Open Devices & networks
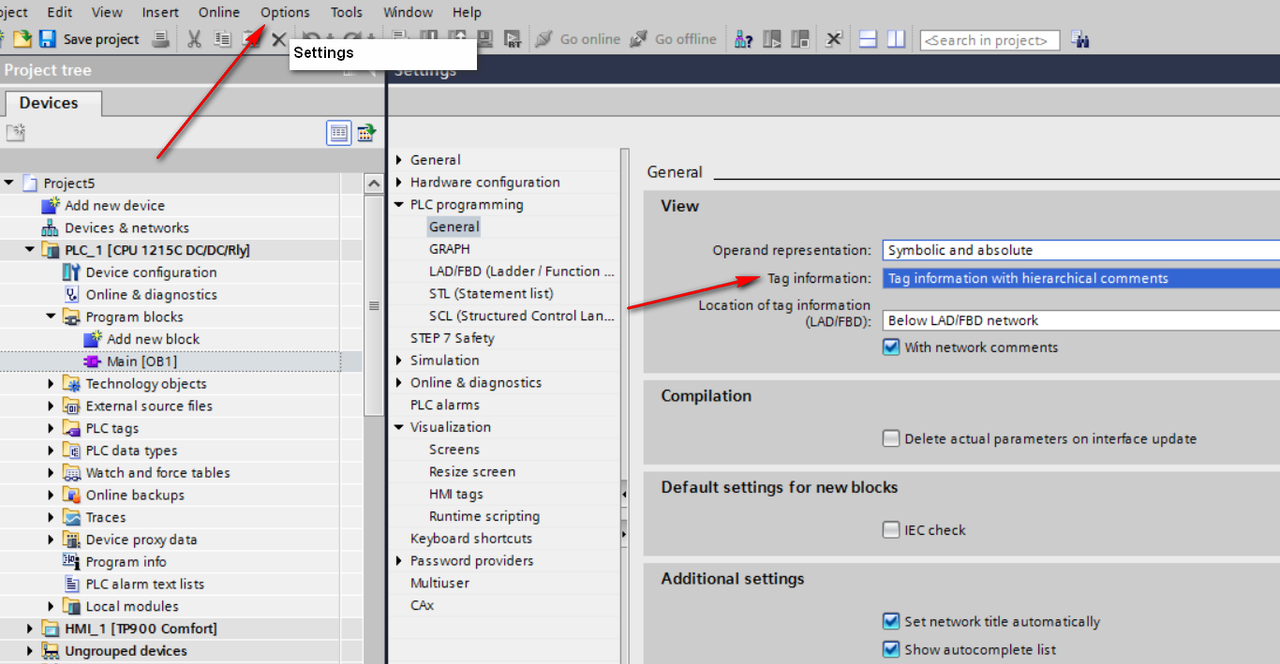This screenshot has height=664, width=1280. [x=126, y=227]
